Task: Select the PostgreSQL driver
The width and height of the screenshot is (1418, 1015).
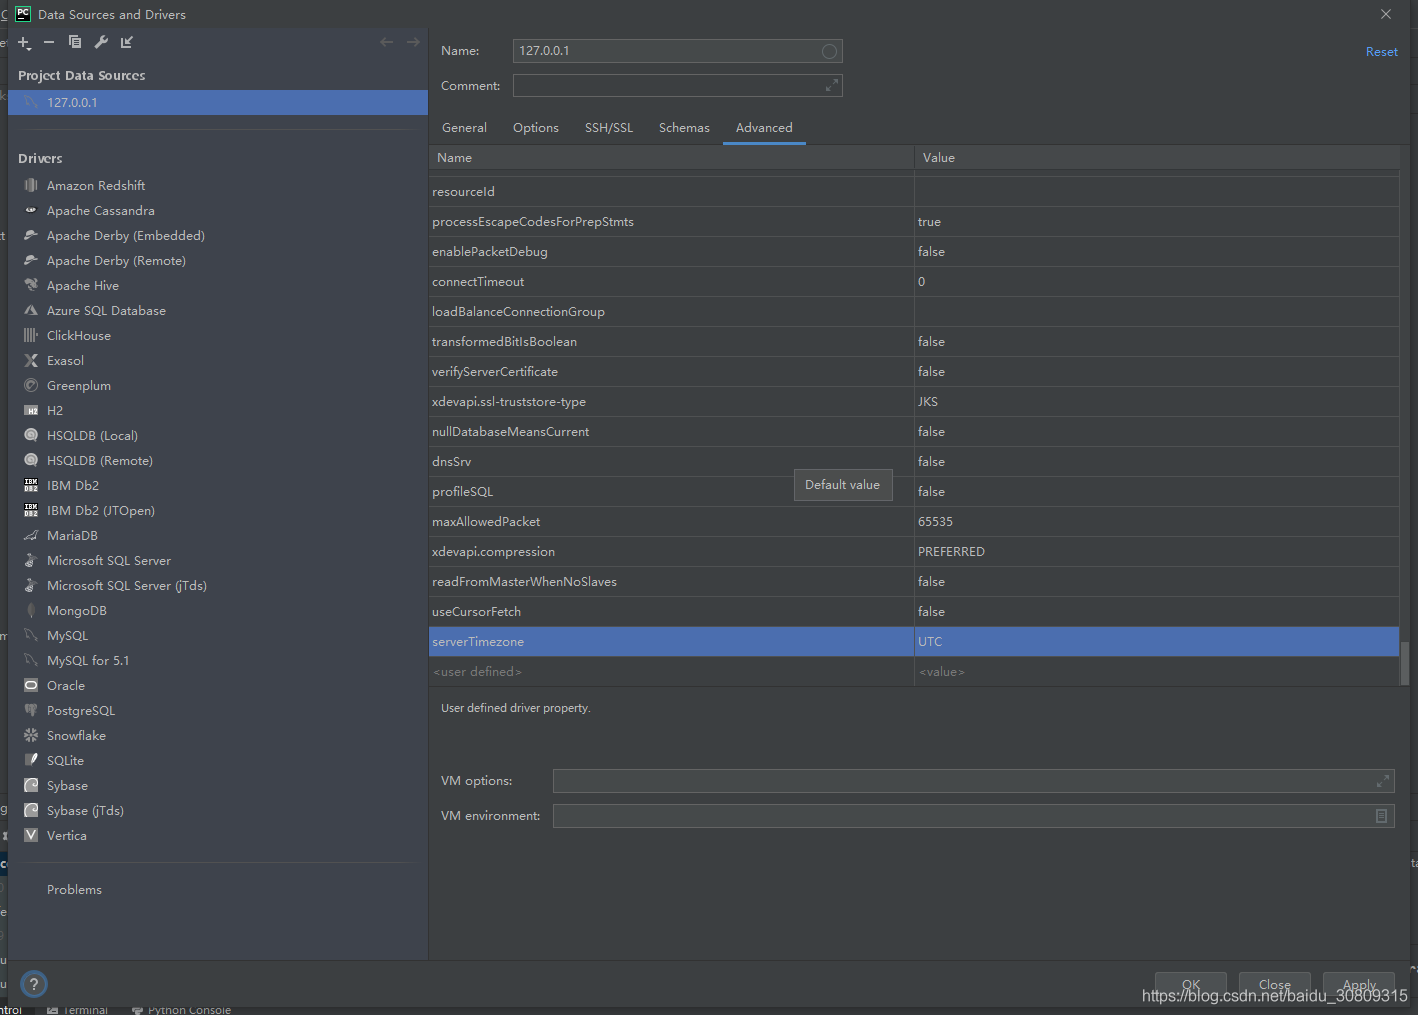Action: [81, 711]
